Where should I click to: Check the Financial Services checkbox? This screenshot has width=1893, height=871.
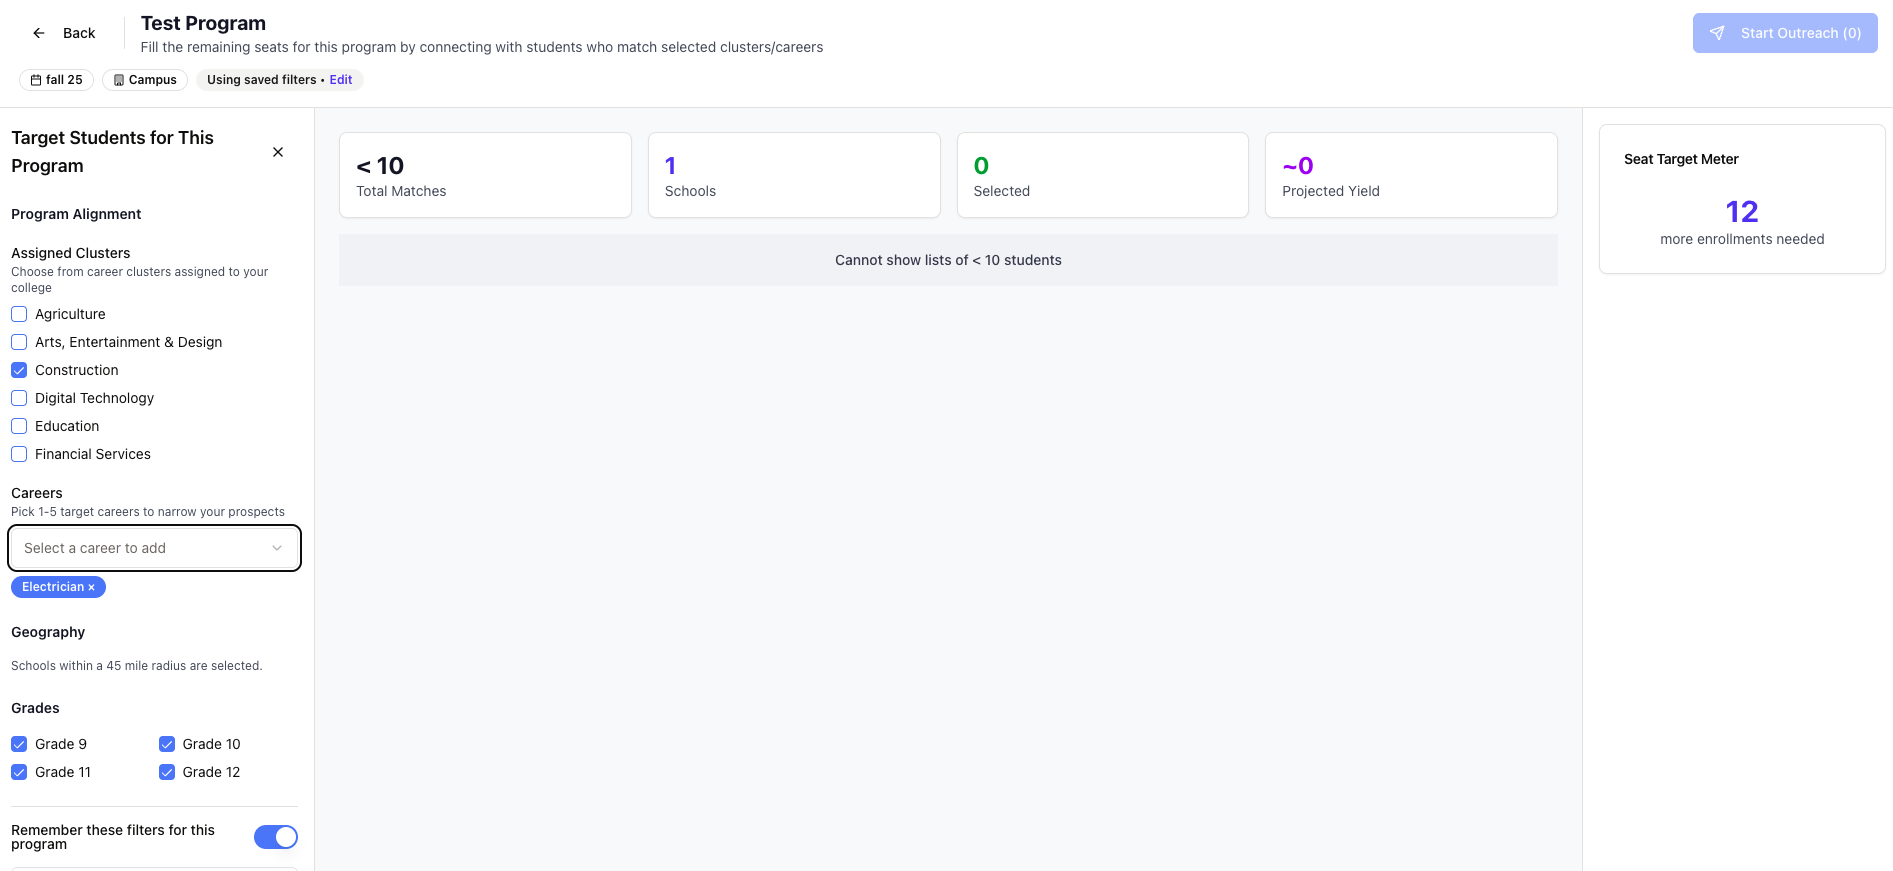[19, 454]
